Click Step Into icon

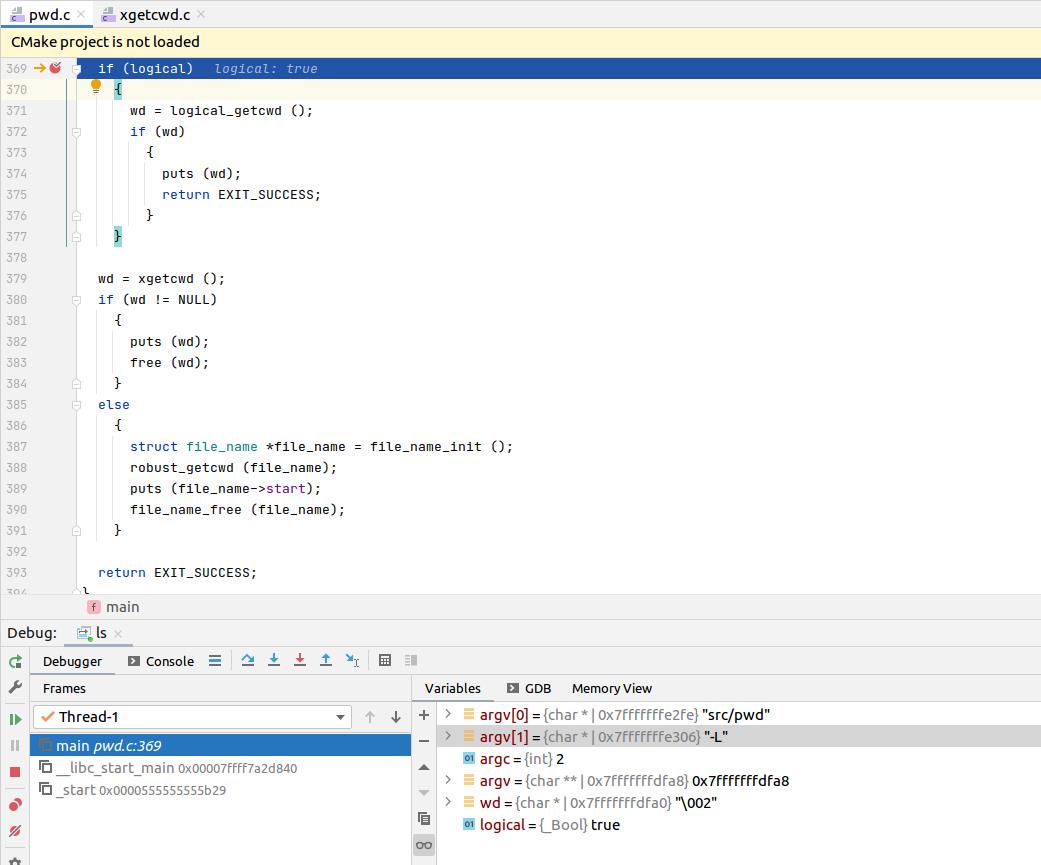point(274,660)
